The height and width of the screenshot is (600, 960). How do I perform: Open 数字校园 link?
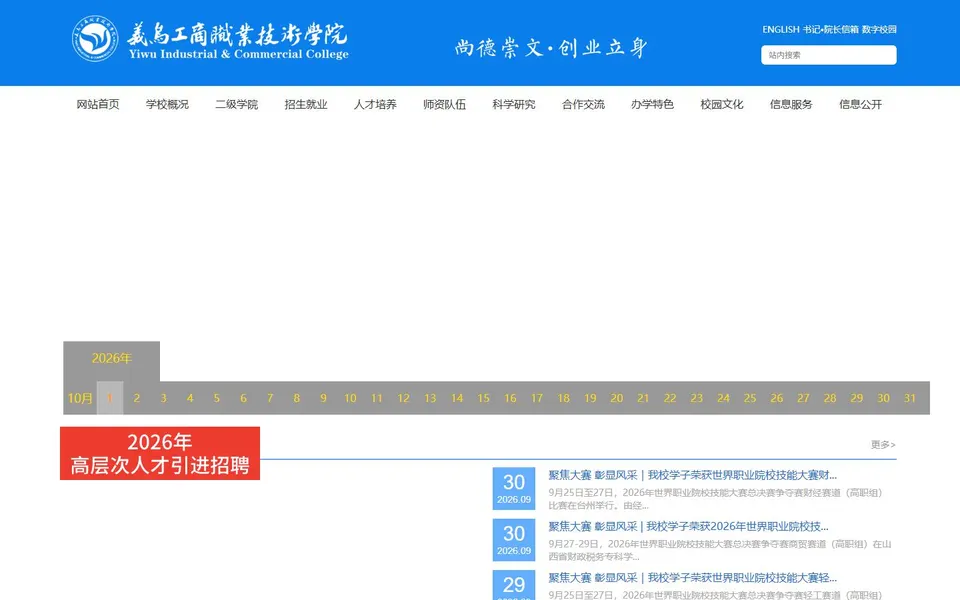pyautogui.click(x=879, y=29)
